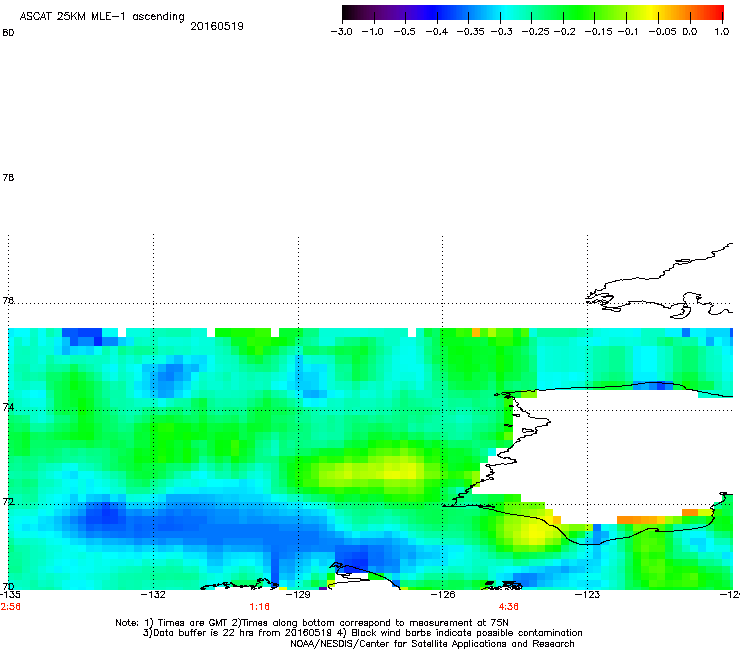
Task: Select the "-126" longitude axis label
Action: click(443, 594)
